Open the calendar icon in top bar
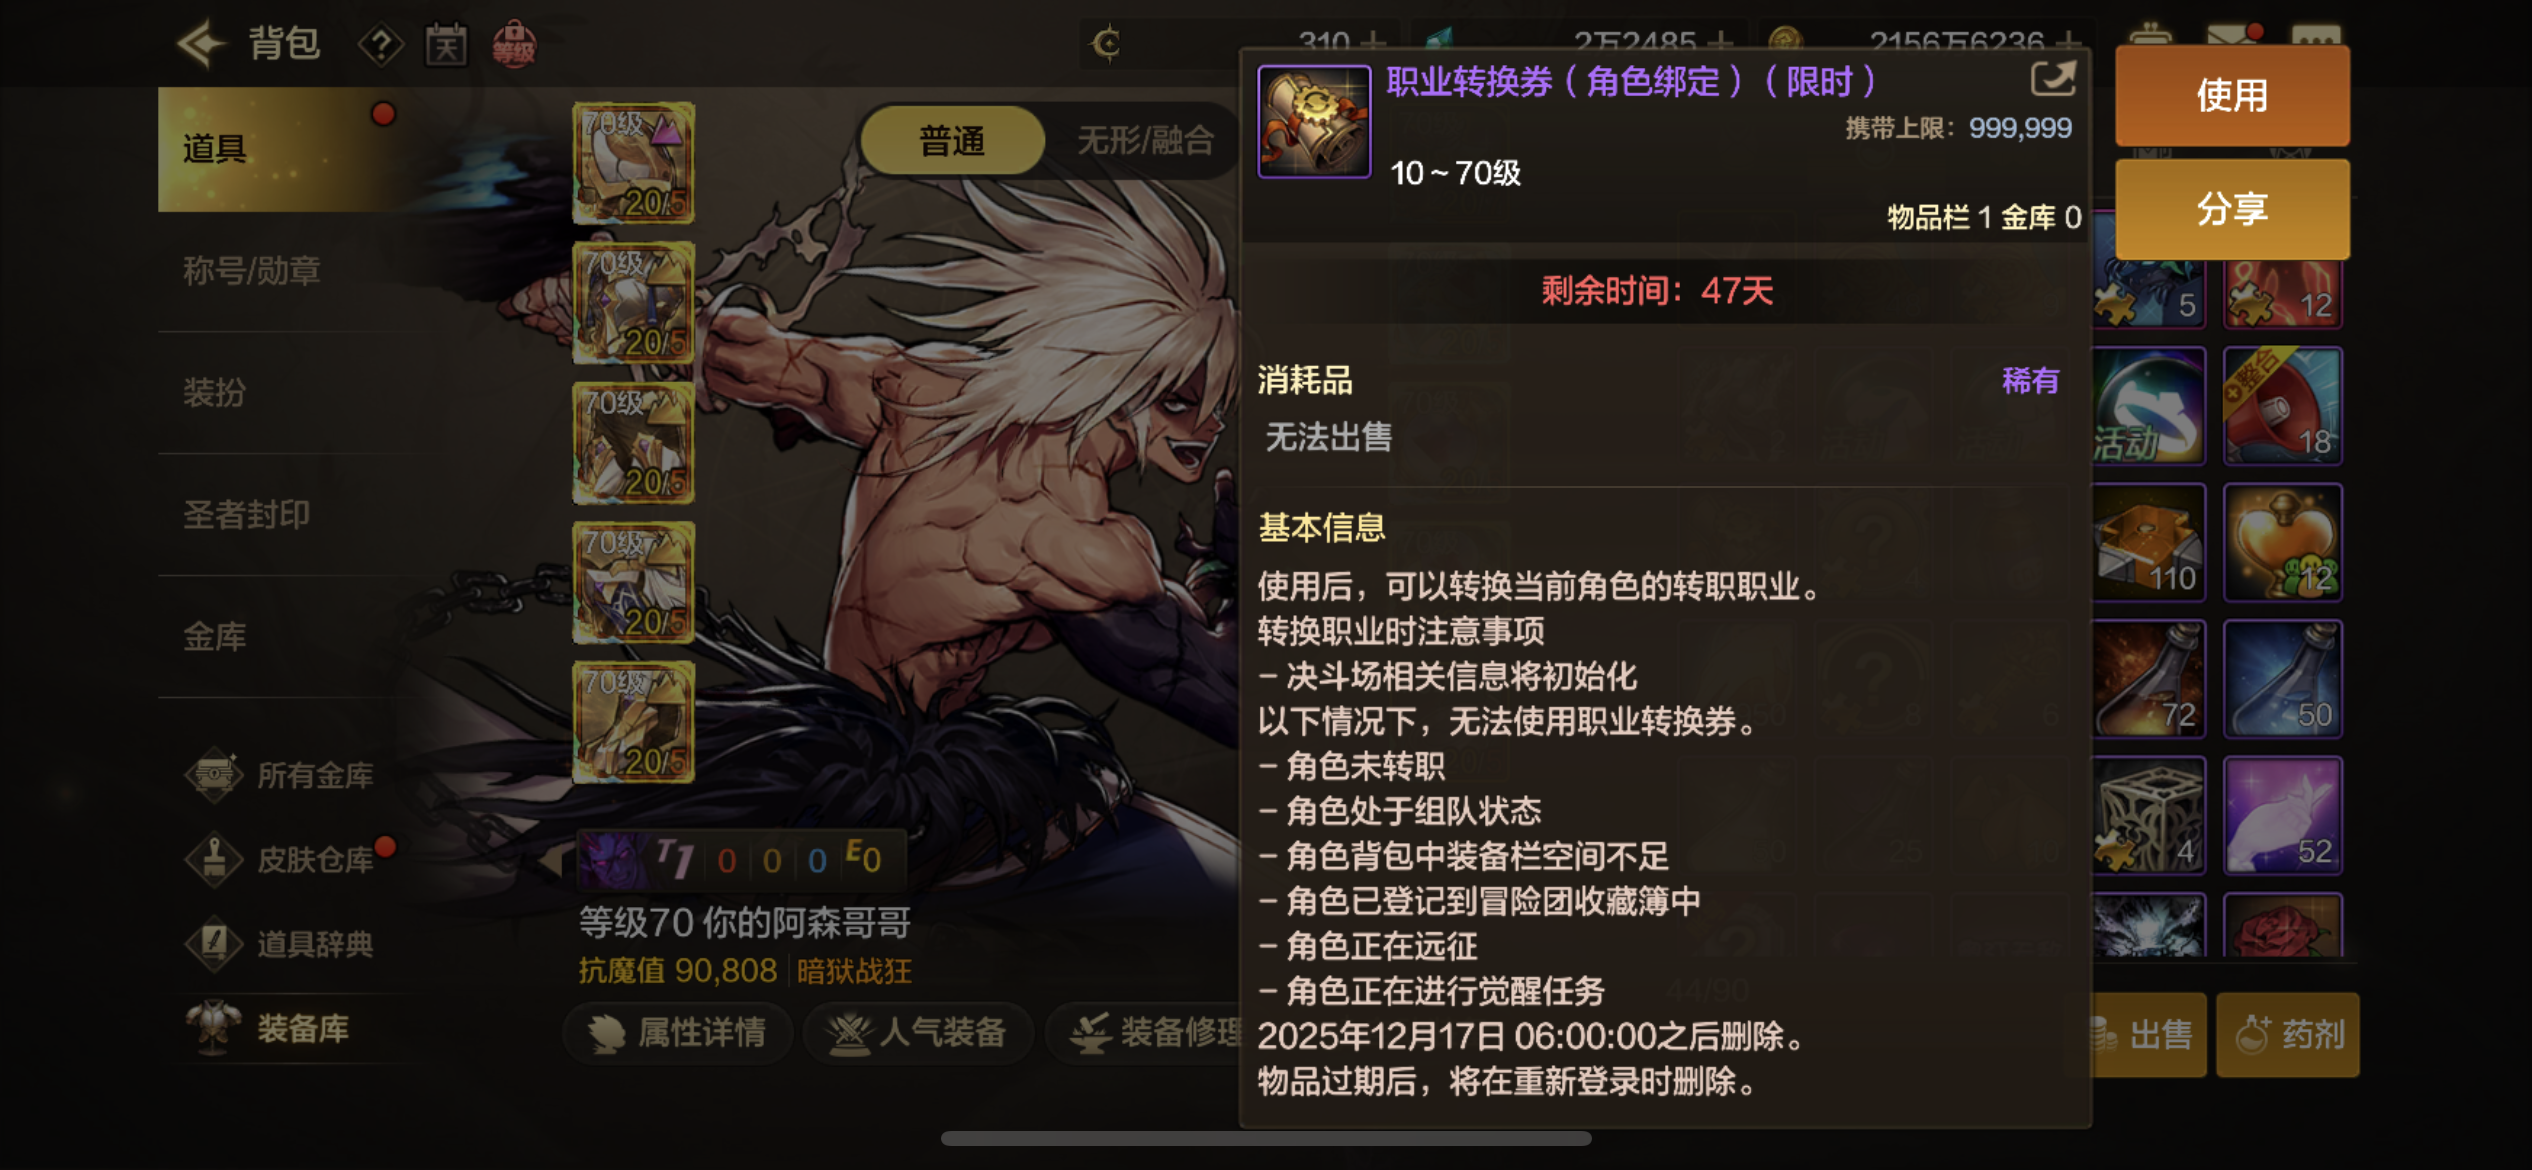2532x1170 pixels. 446,45
